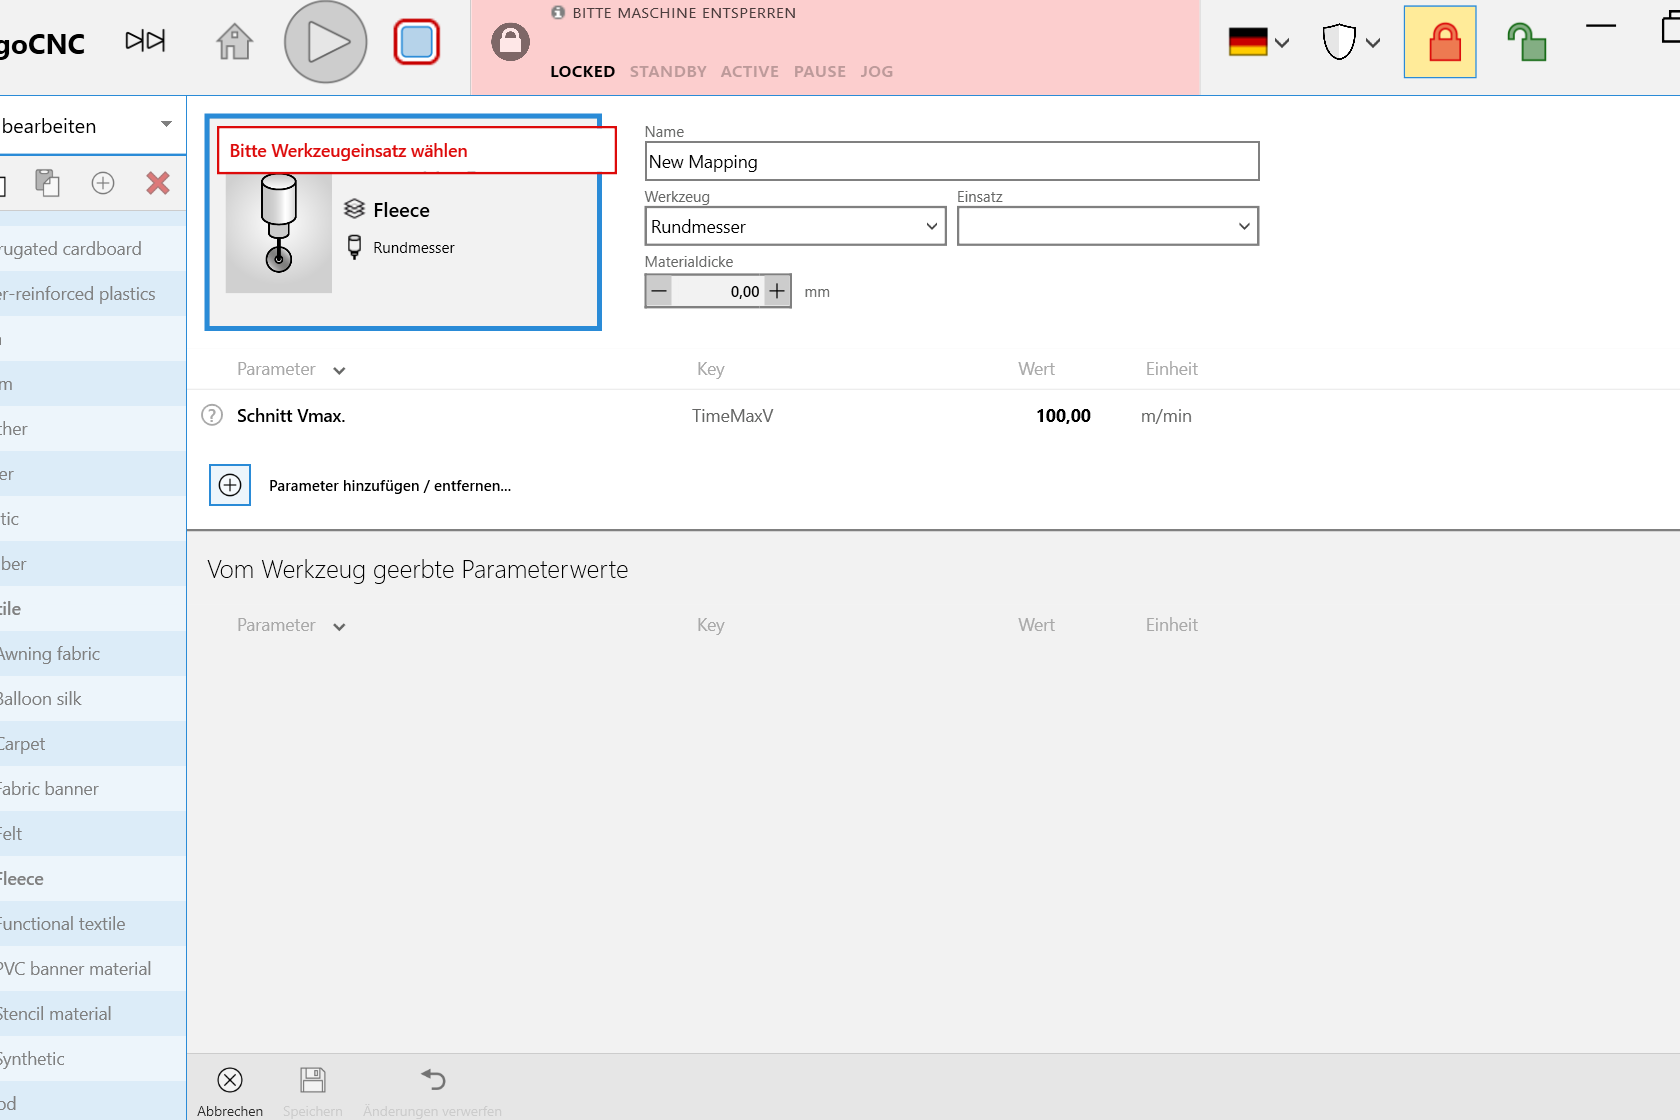This screenshot has width=1680, height=1120.
Task: Open the shield user-level dropdown
Action: tap(1351, 42)
